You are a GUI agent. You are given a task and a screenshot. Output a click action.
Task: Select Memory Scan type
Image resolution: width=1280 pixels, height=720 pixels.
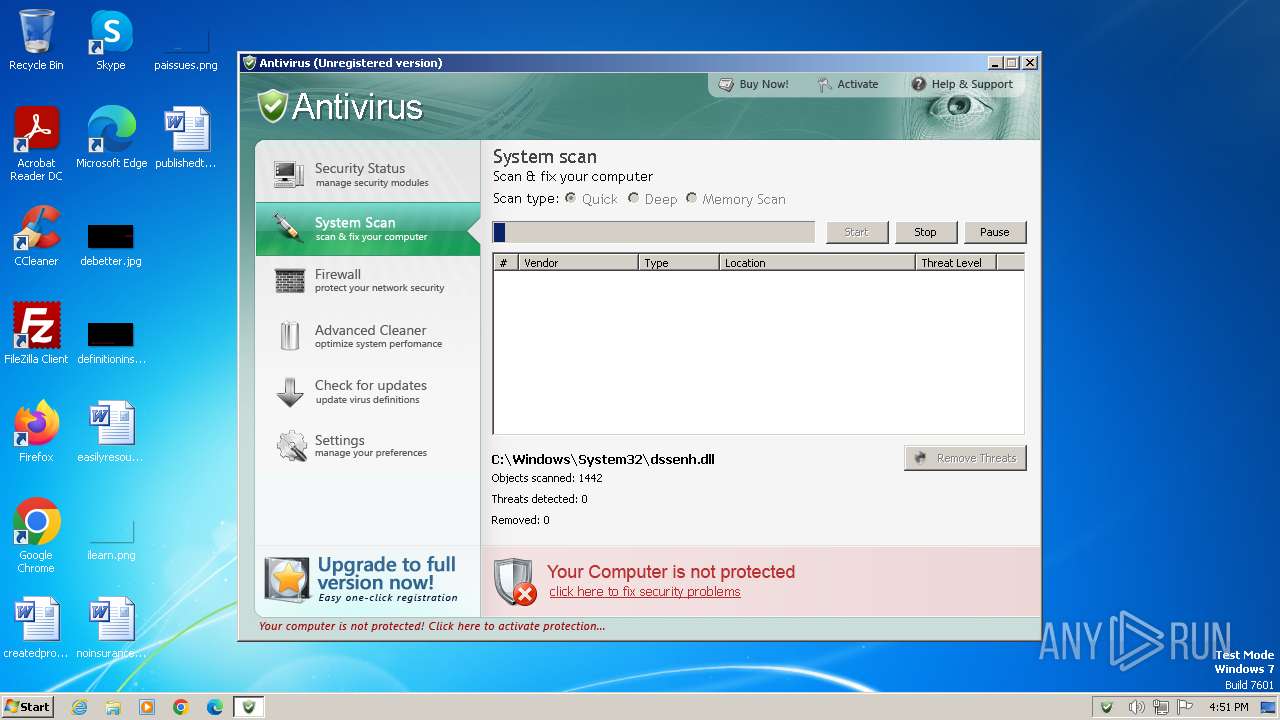point(691,198)
